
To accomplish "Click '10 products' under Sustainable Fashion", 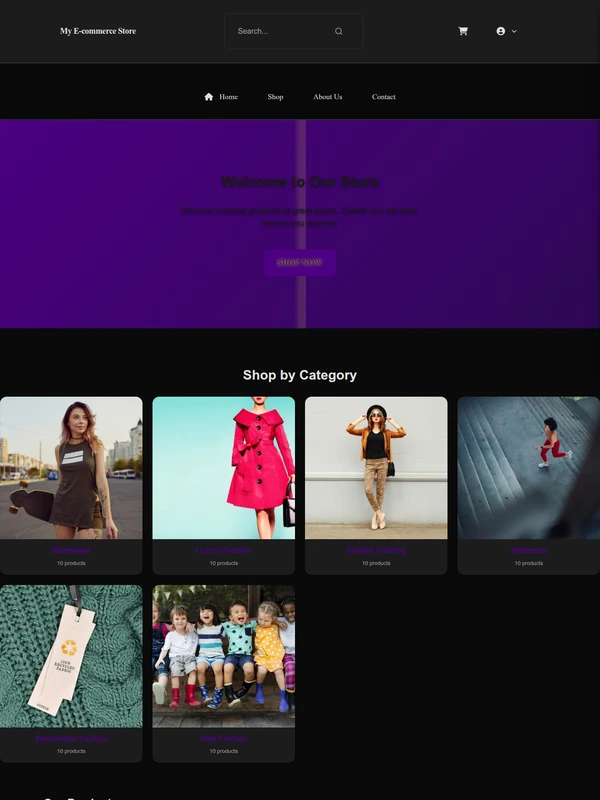I will [71, 751].
